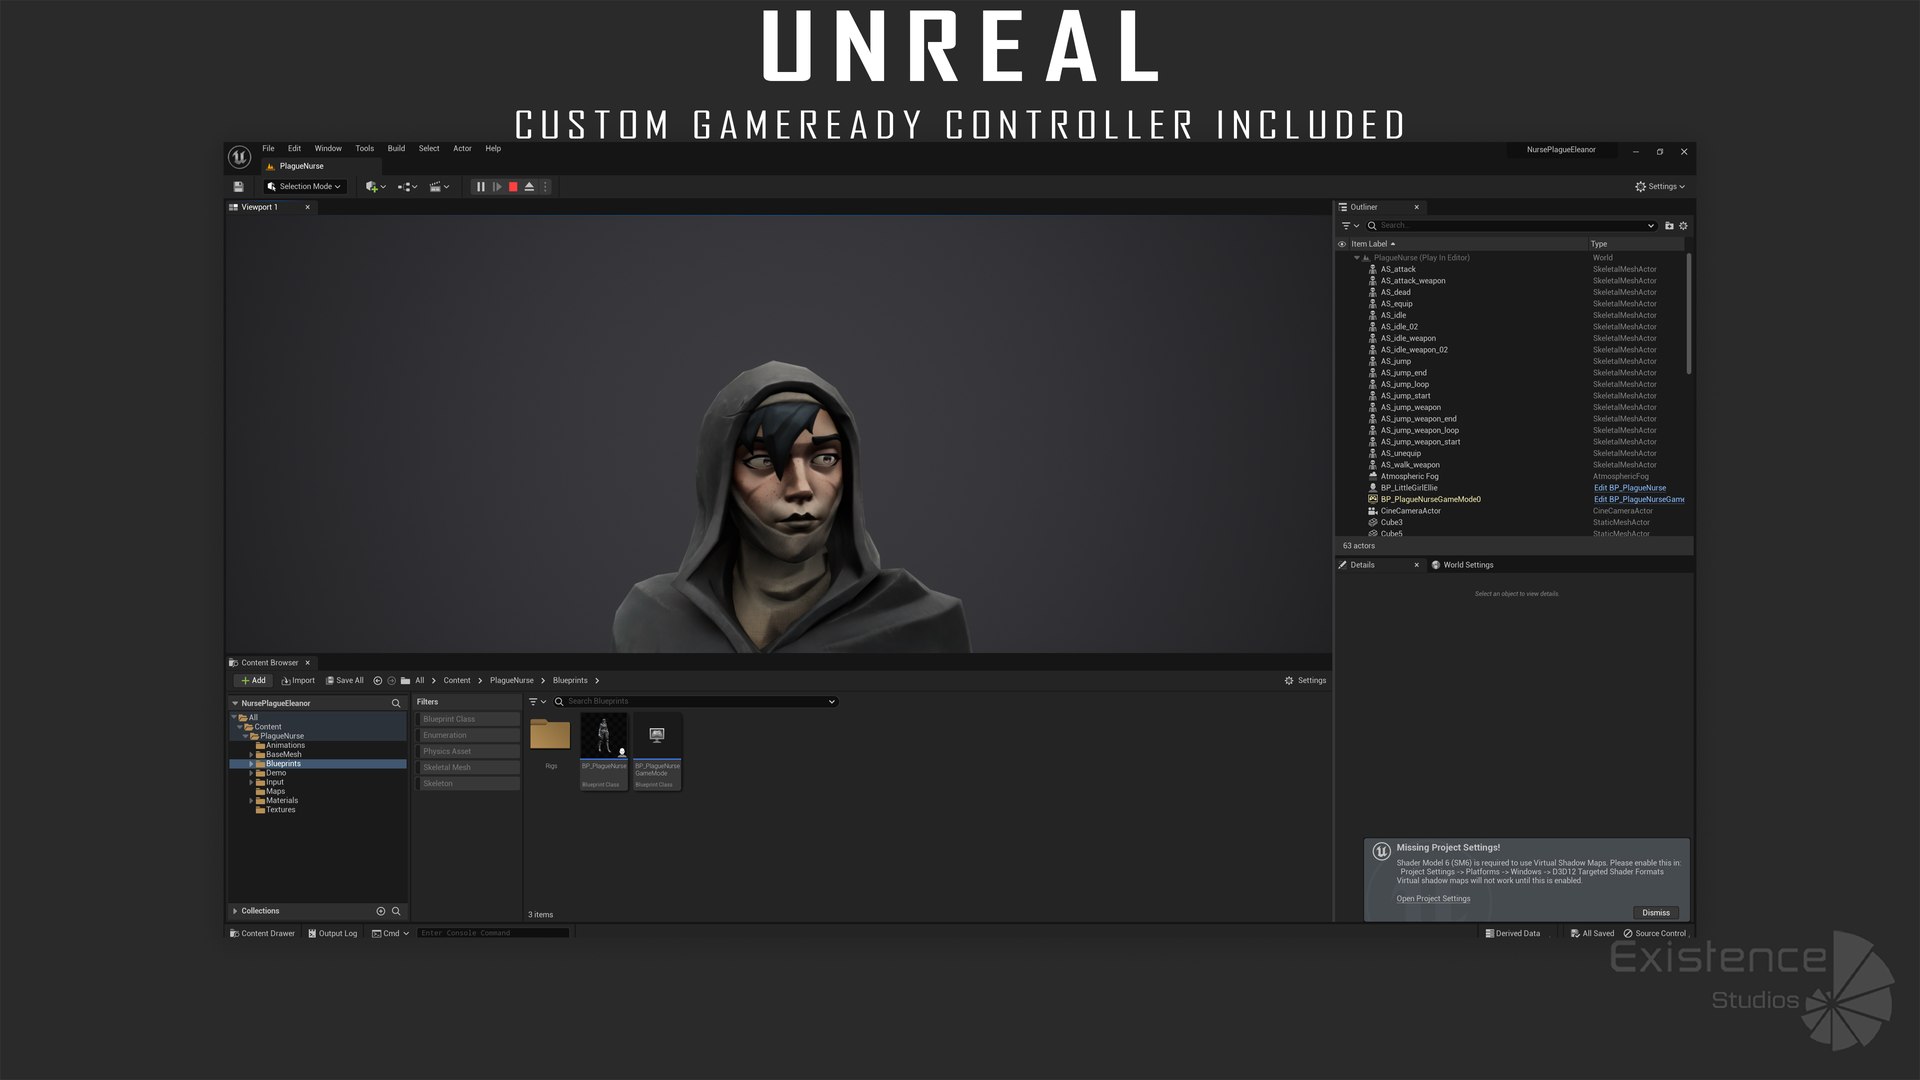Image resolution: width=1920 pixels, height=1080 pixels.
Task: Open the Content Drawer from the status bar
Action: pos(263,934)
